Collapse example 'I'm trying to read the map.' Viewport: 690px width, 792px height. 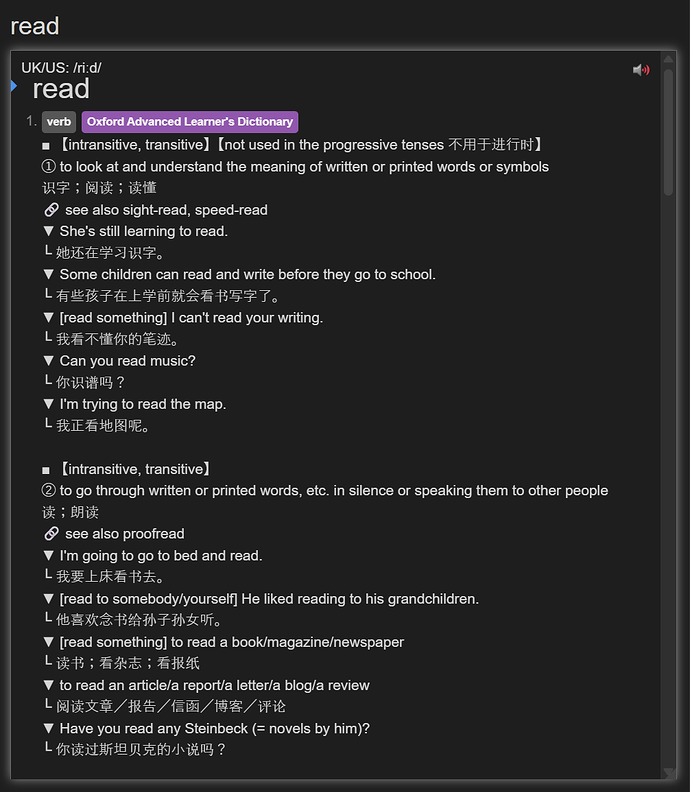click(x=48, y=404)
